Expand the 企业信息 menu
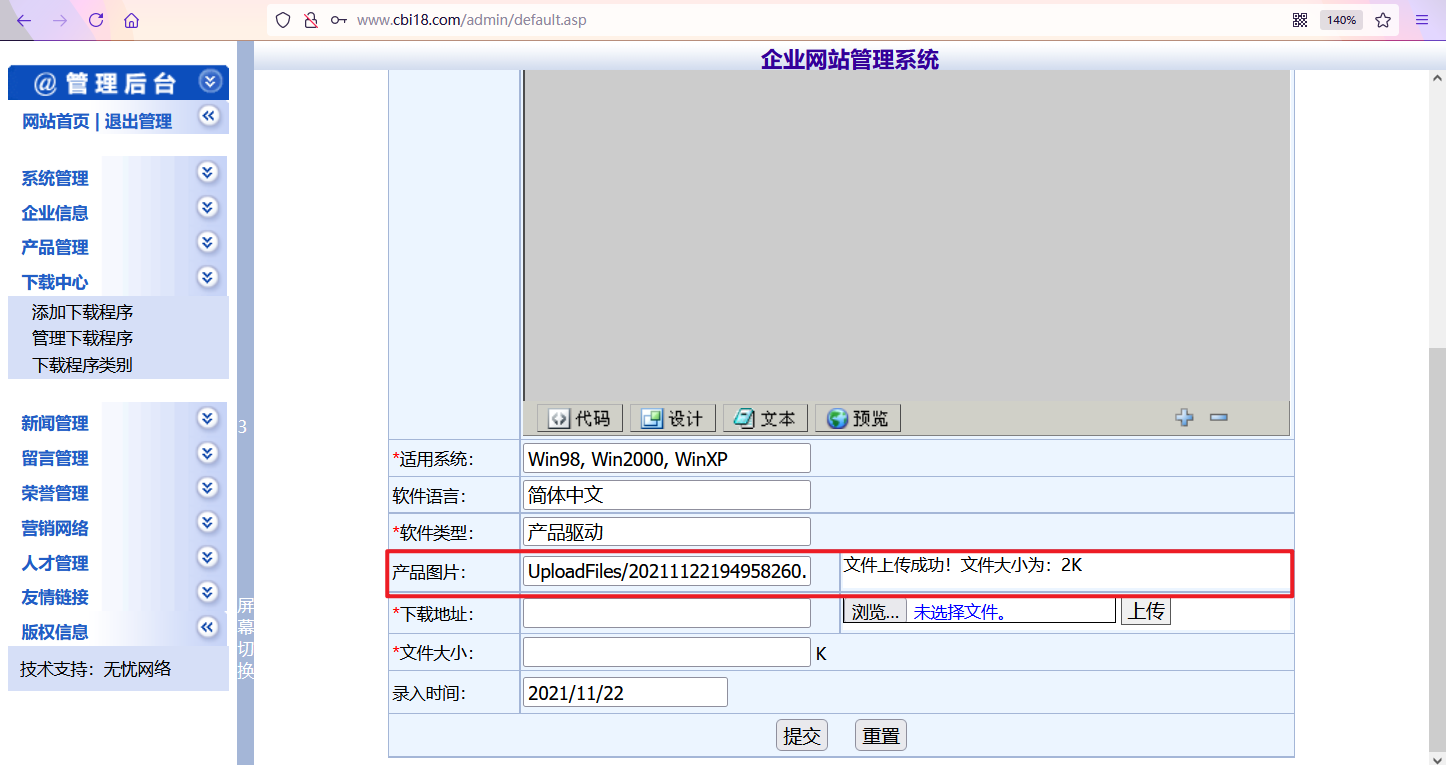Viewport: 1446px width, 765px height. click(x=55, y=213)
